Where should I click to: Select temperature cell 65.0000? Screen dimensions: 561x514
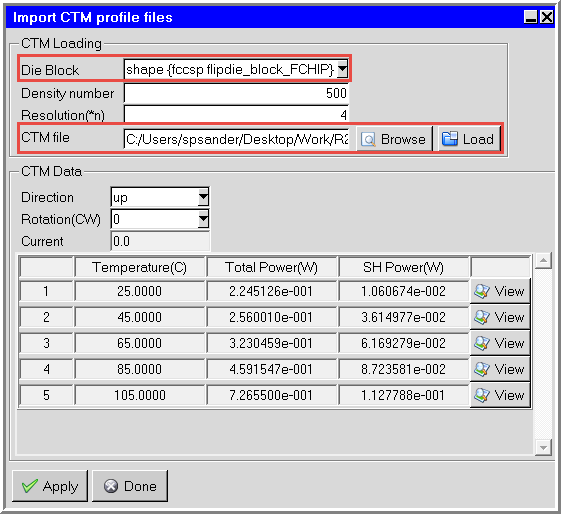(x=140, y=343)
